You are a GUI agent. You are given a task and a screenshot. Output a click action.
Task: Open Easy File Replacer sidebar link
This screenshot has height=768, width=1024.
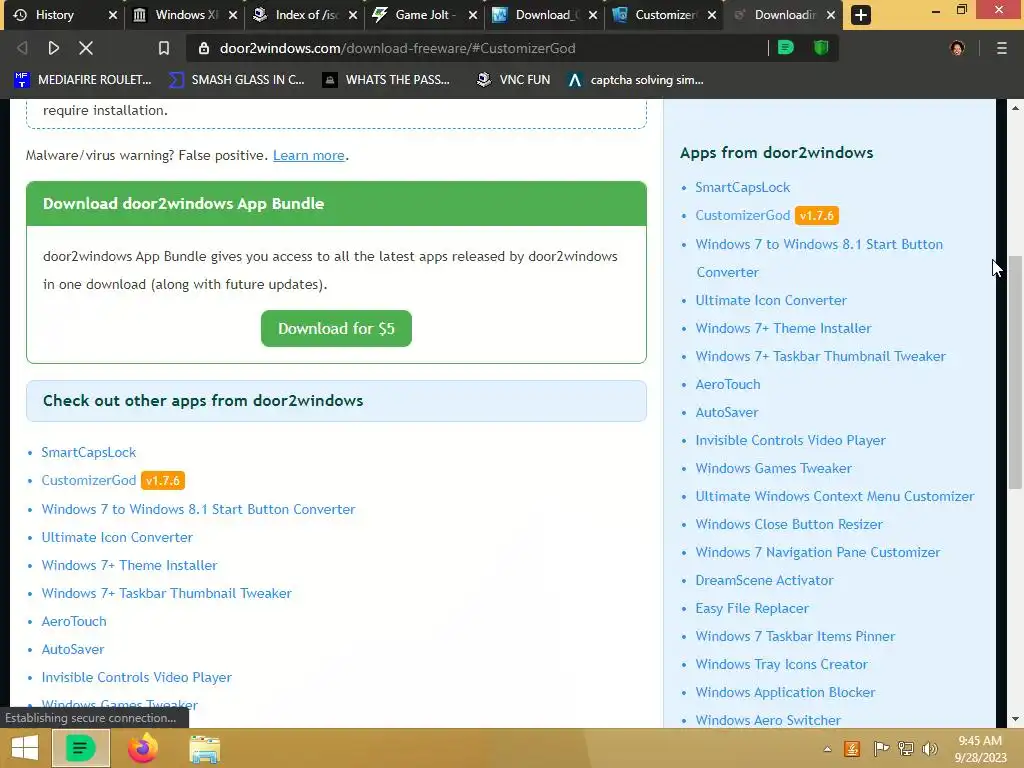click(x=752, y=609)
